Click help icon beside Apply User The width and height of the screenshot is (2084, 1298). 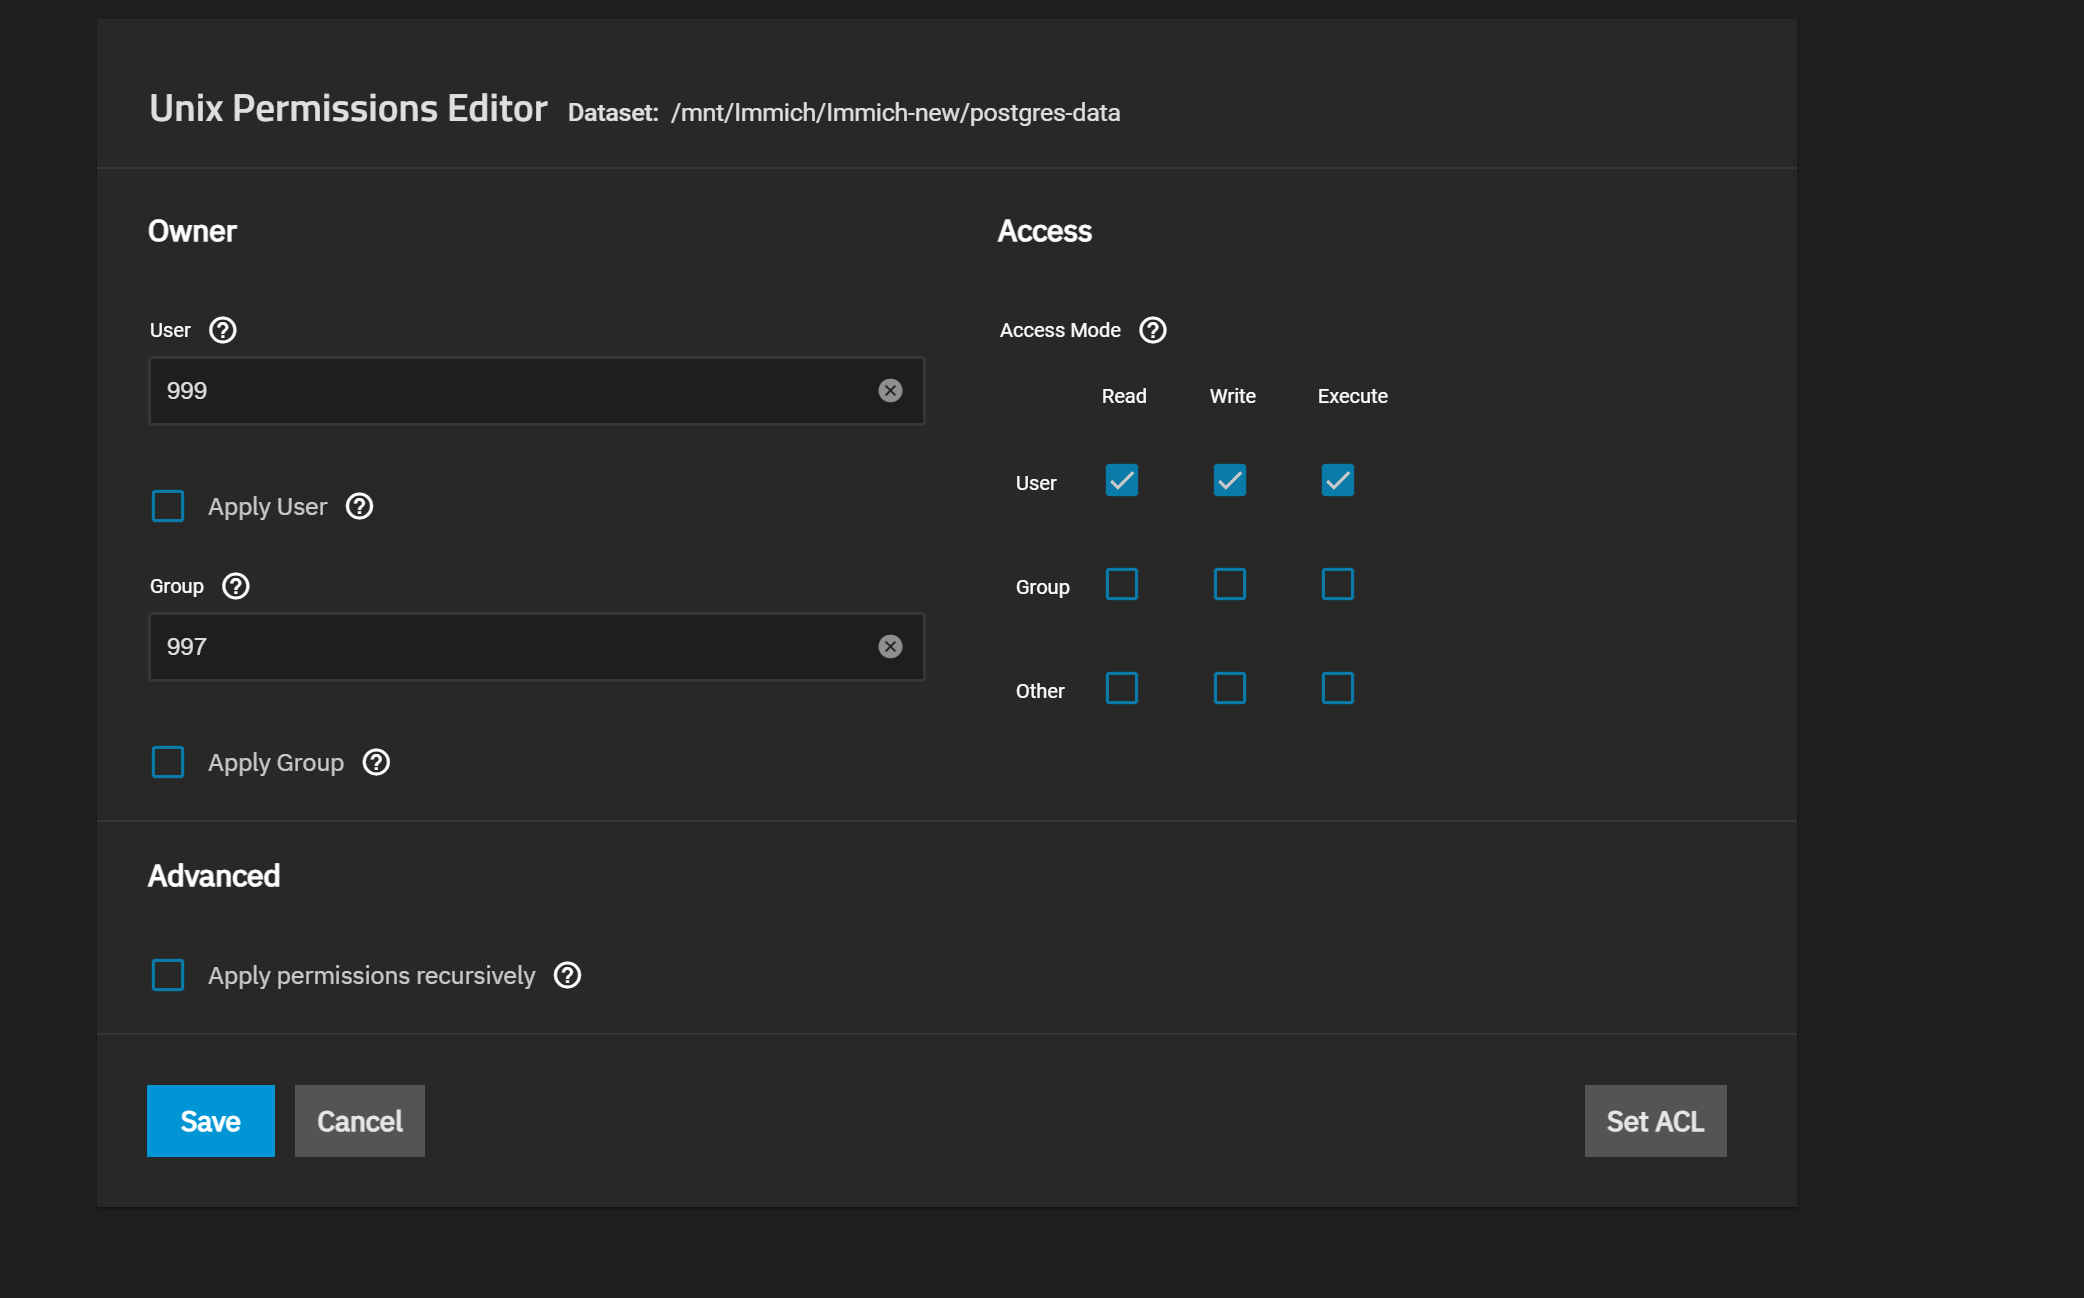(359, 507)
